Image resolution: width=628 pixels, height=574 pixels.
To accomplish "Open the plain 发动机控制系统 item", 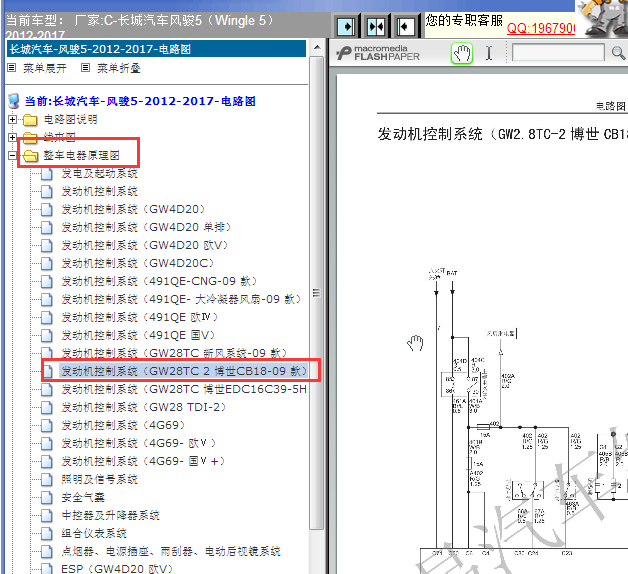I will [x=99, y=191].
